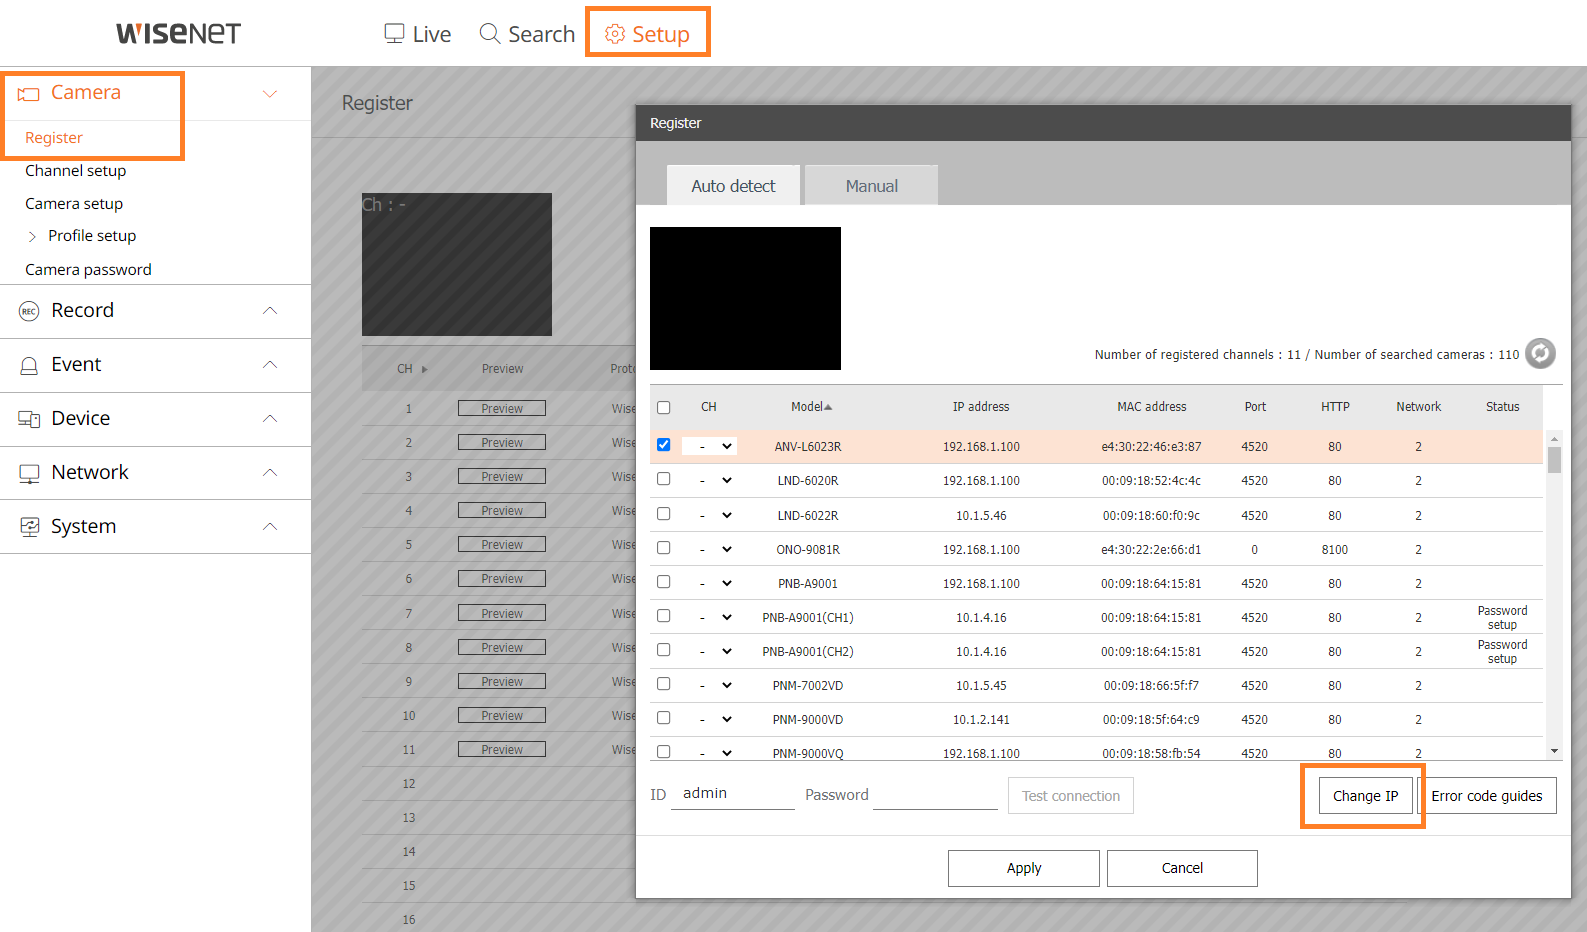Expand the Device menu chevron
This screenshot has width=1587, height=932.
click(269, 419)
